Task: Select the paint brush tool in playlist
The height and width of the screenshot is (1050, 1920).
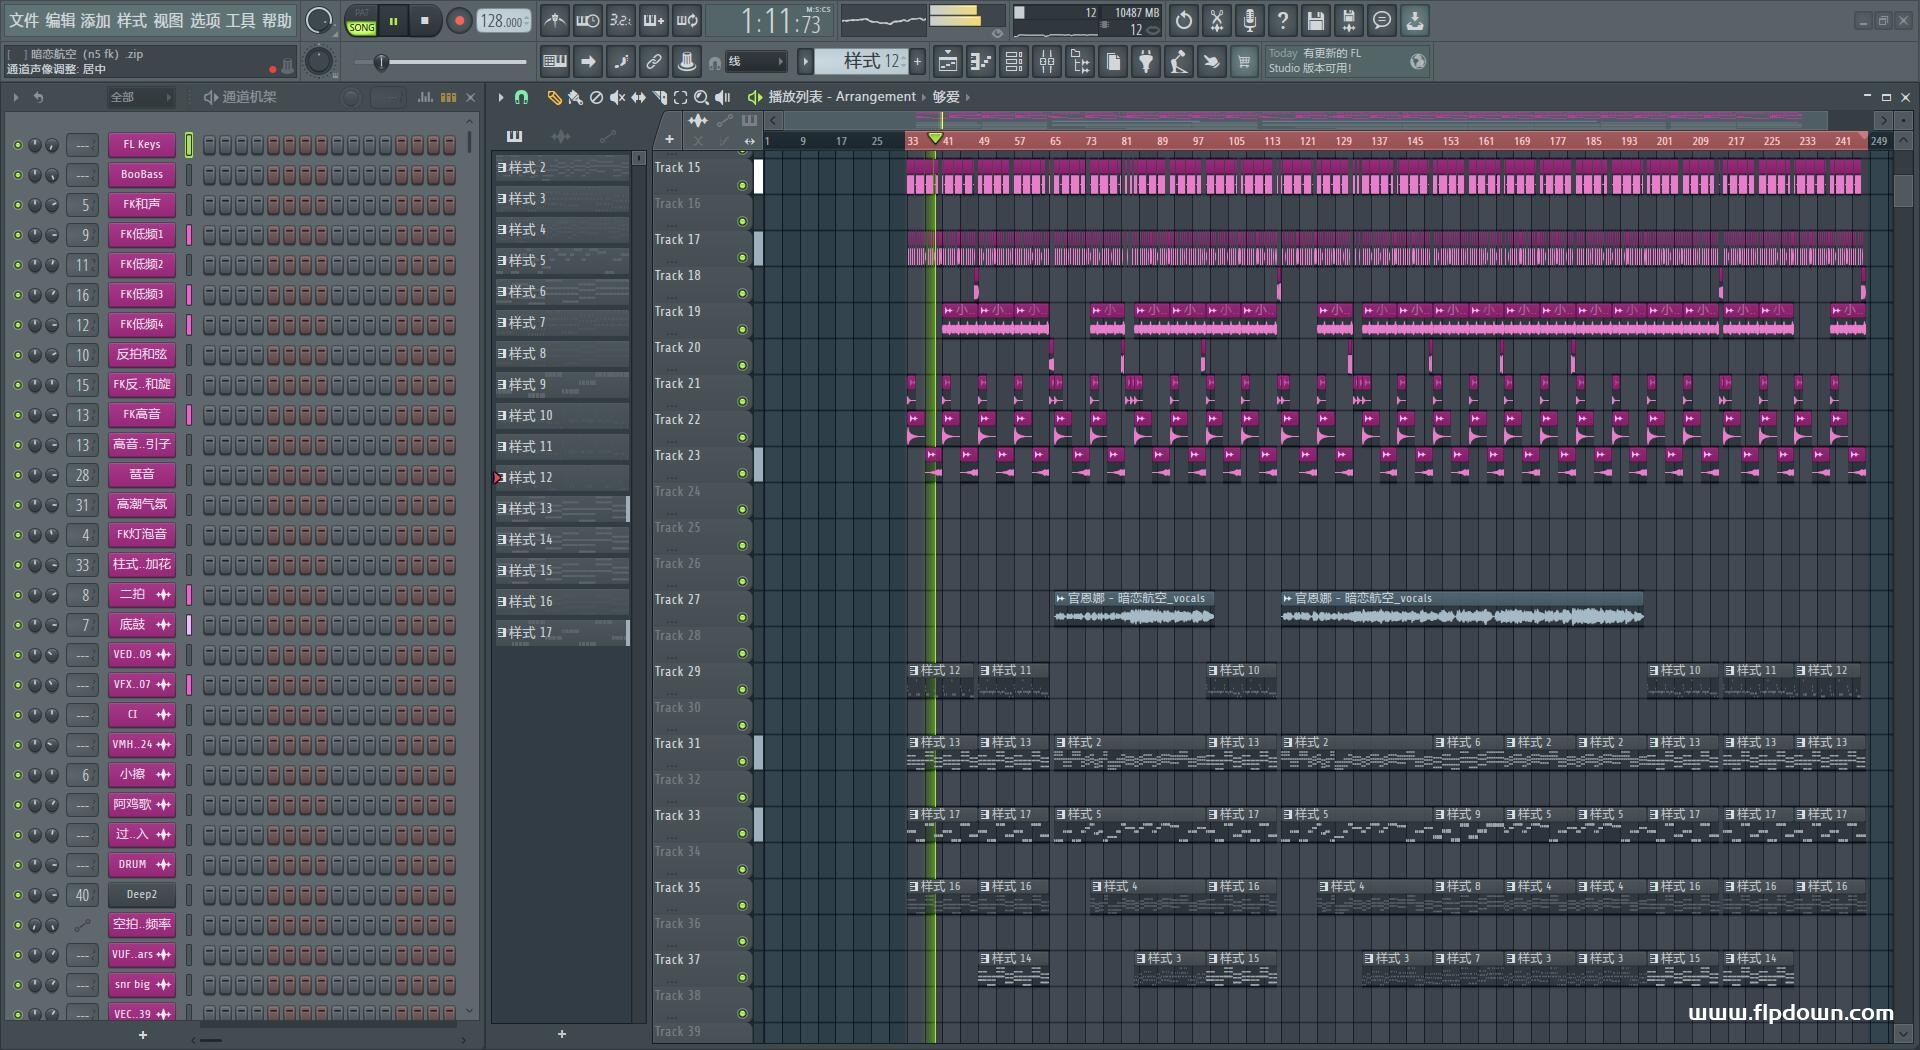Action: point(575,97)
